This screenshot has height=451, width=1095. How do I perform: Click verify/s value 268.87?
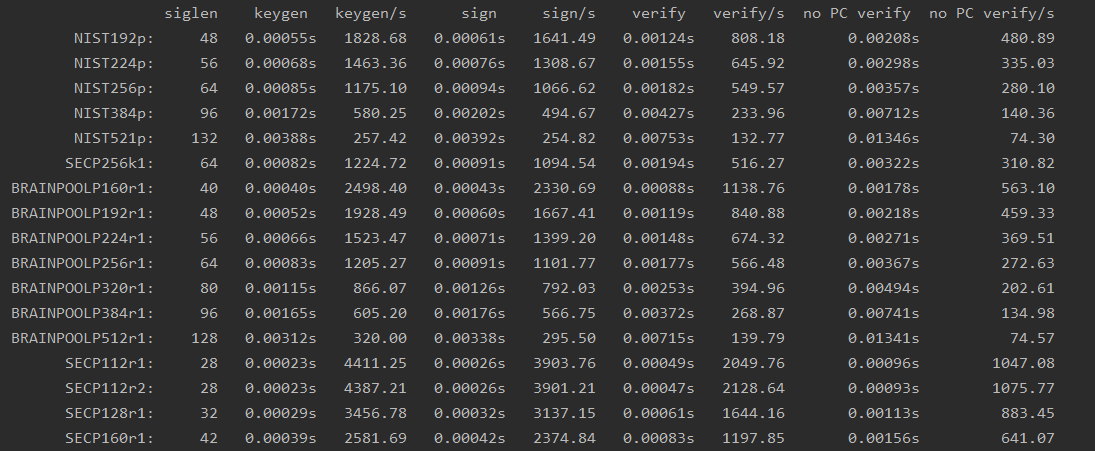[758, 313]
